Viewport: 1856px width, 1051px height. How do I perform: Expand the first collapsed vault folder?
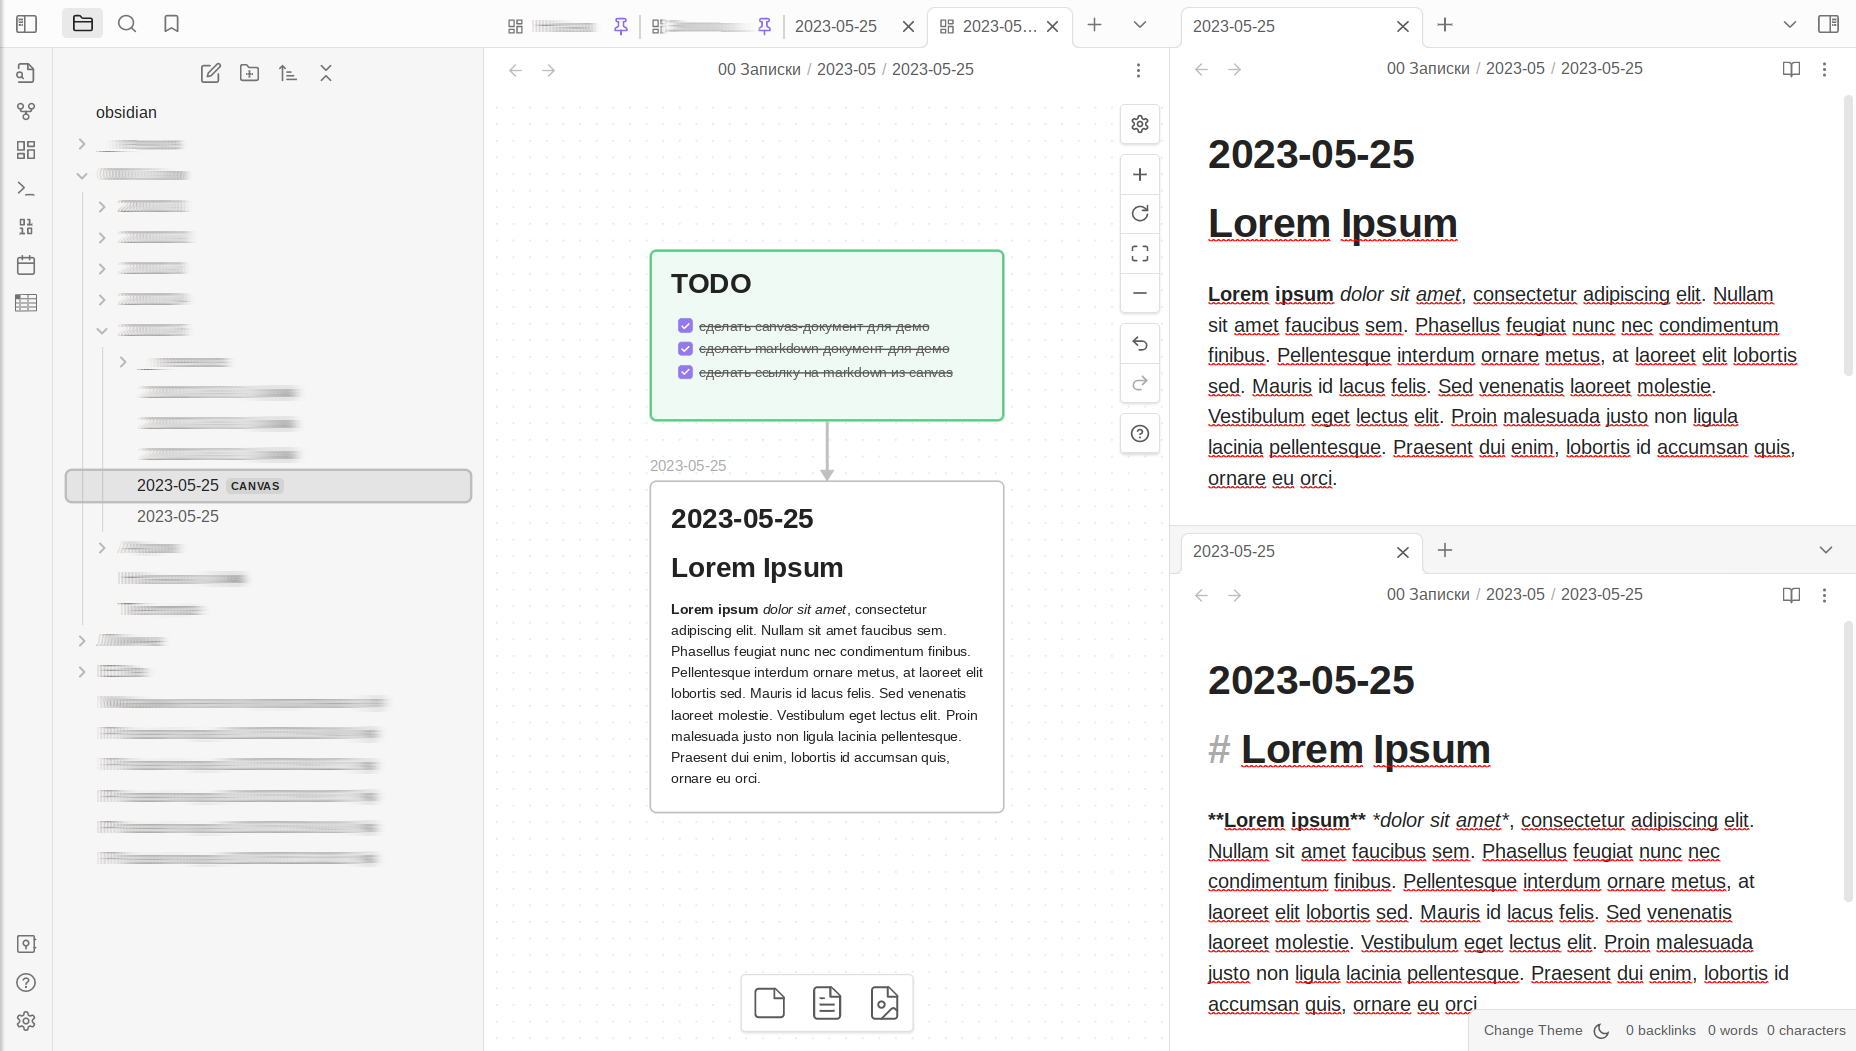click(x=82, y=144)
